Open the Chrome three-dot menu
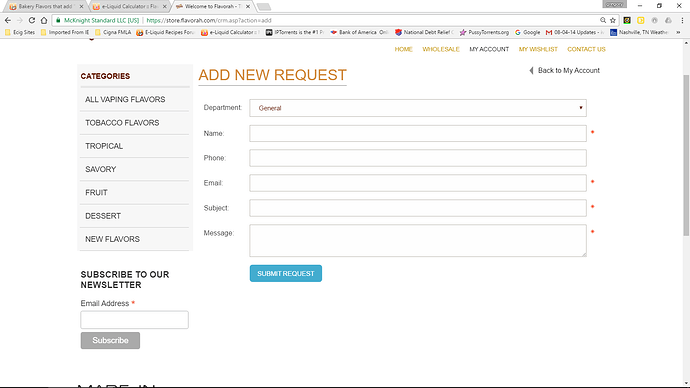This screenshot has height=388, width=690. pos(682,20)
